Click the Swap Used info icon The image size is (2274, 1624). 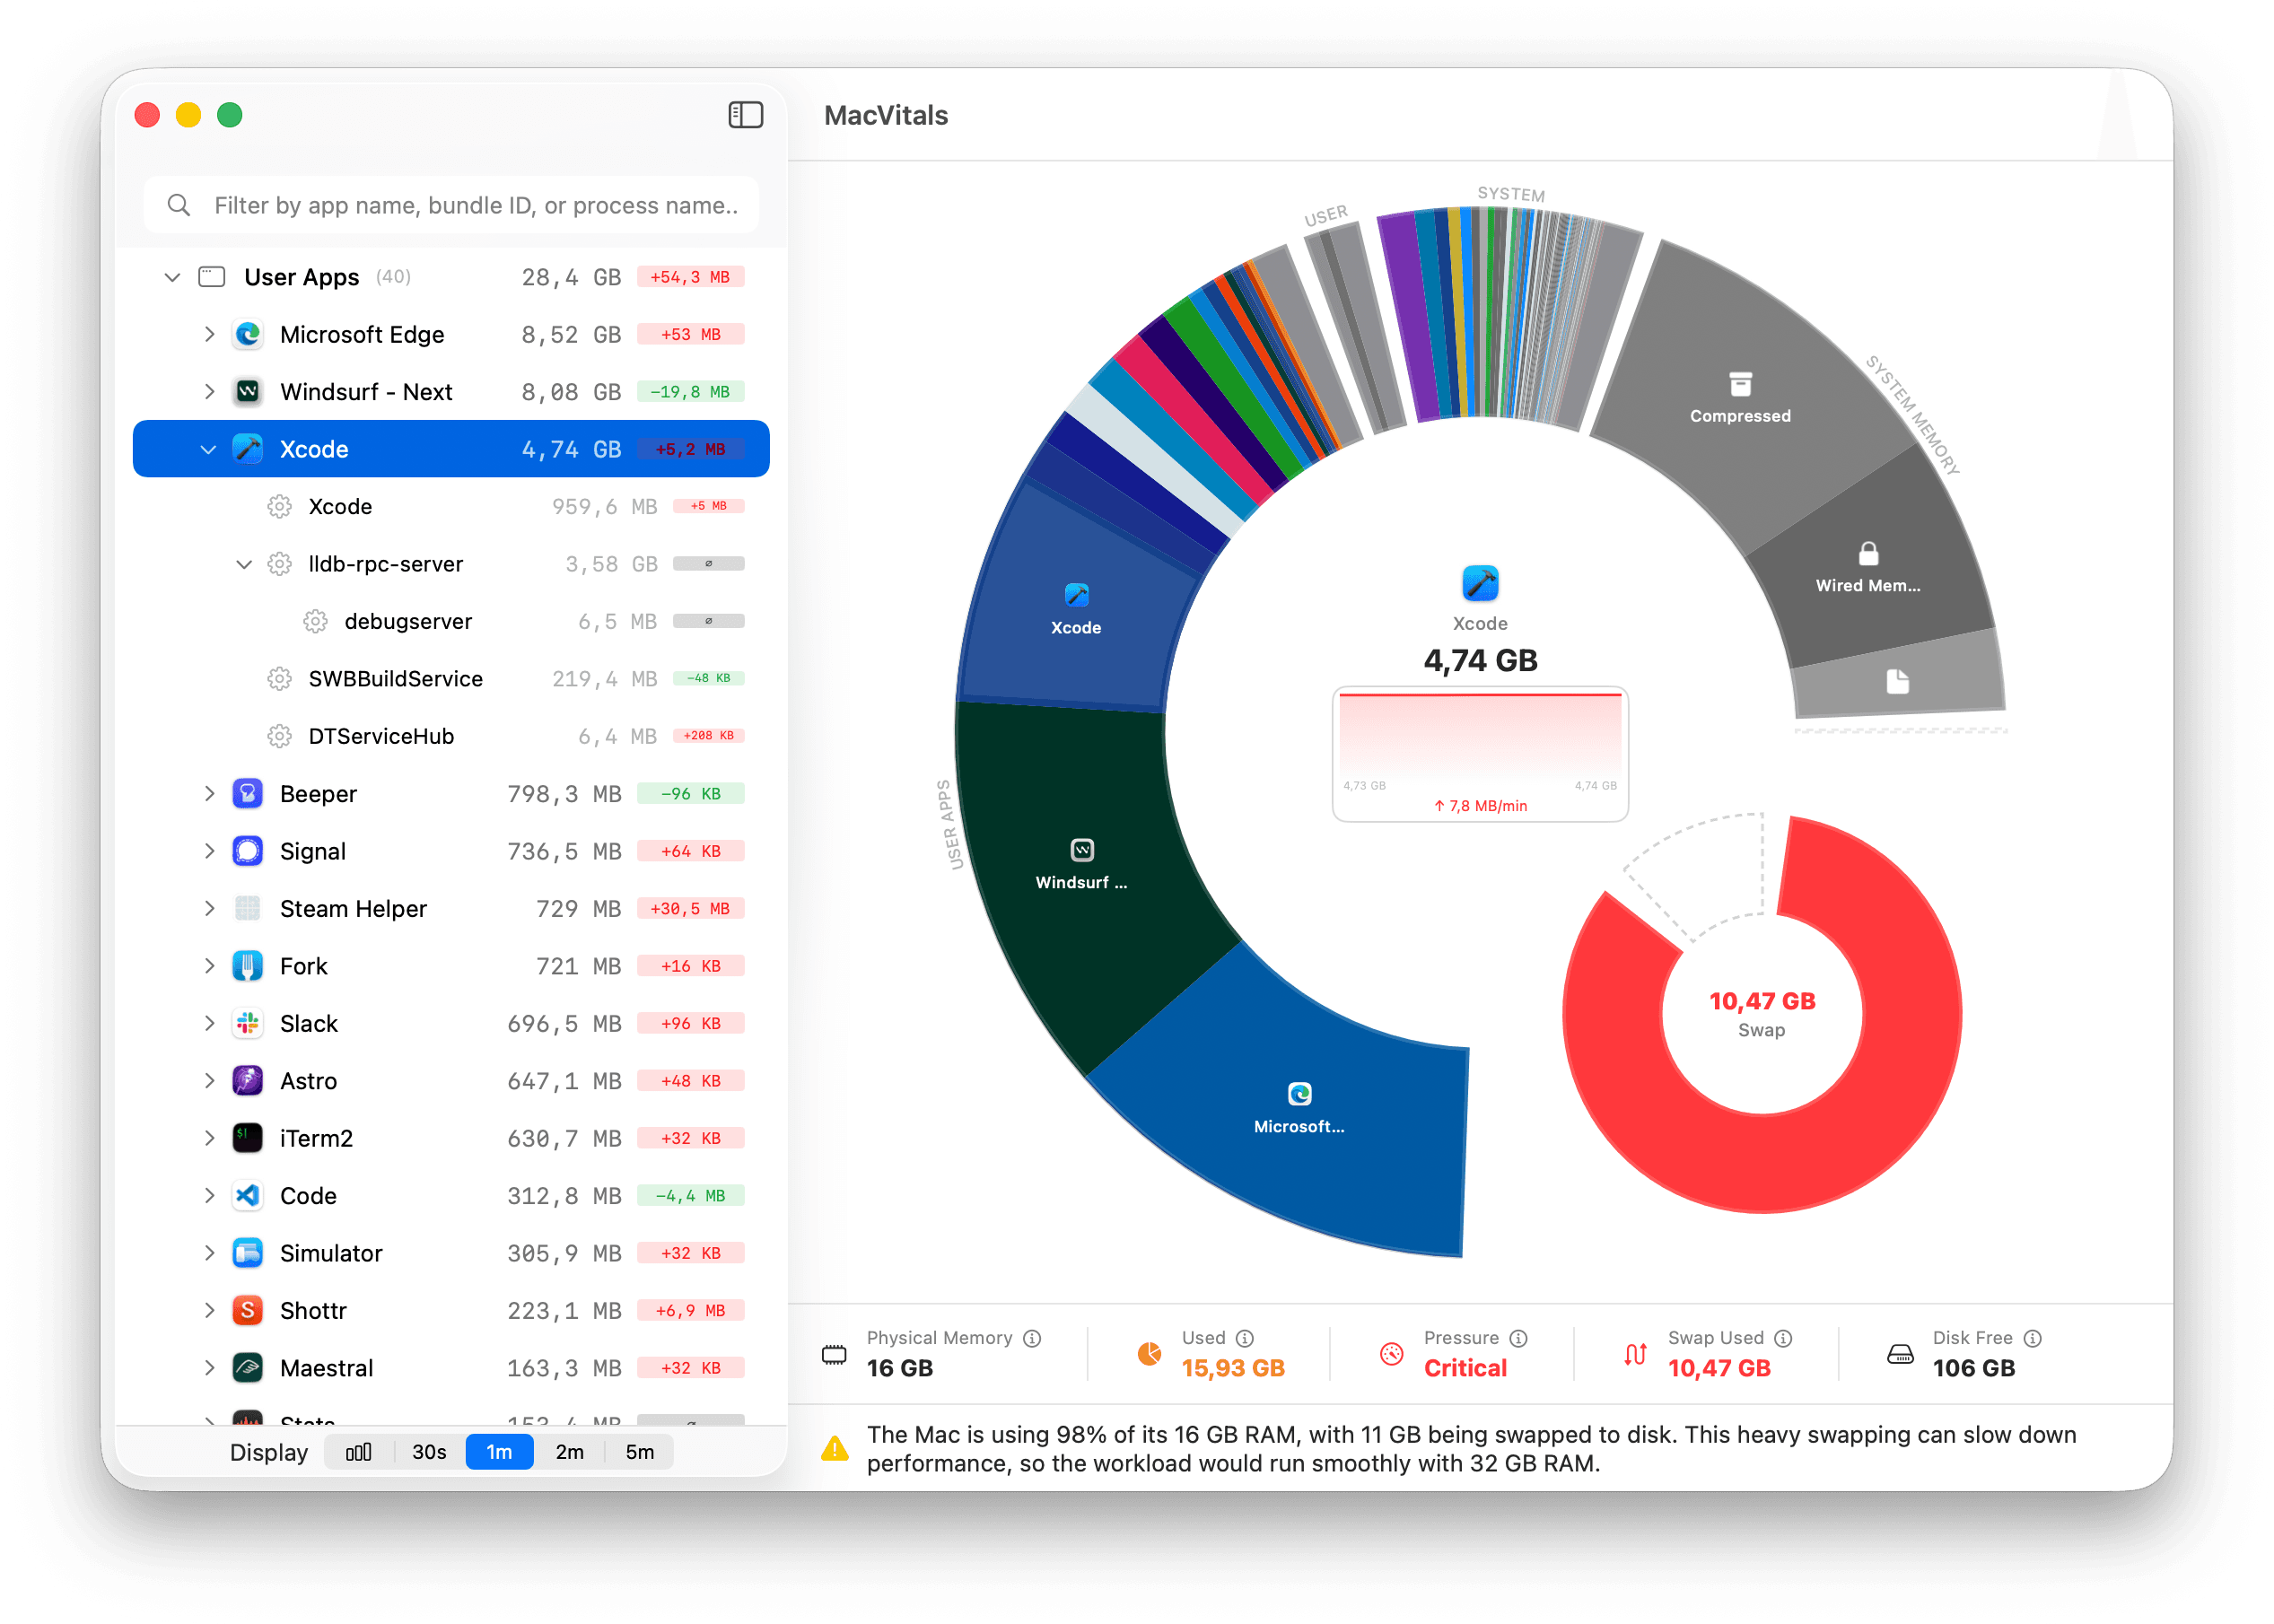pos(1783,1338)
